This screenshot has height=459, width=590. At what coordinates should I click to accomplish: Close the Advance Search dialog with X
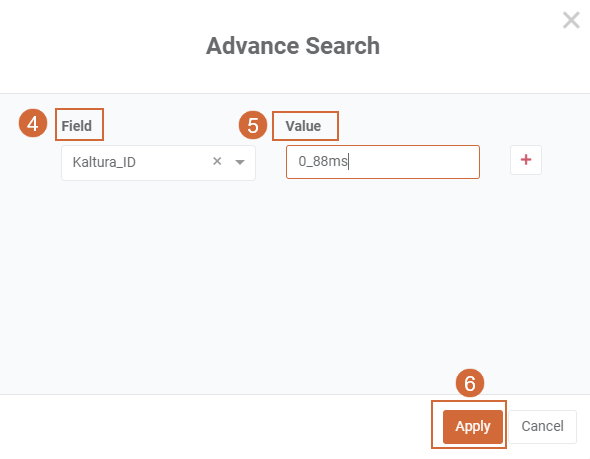pos(571,20)
